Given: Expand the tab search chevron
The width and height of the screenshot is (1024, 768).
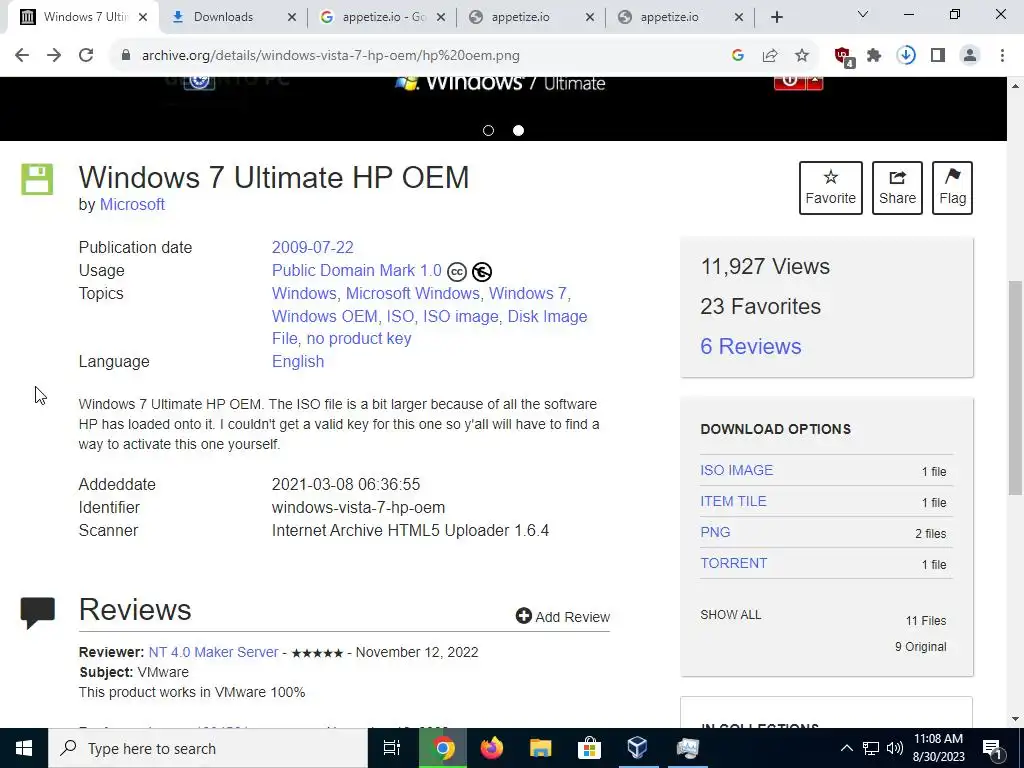Looking at the screenshot, I should click(863, 14).
